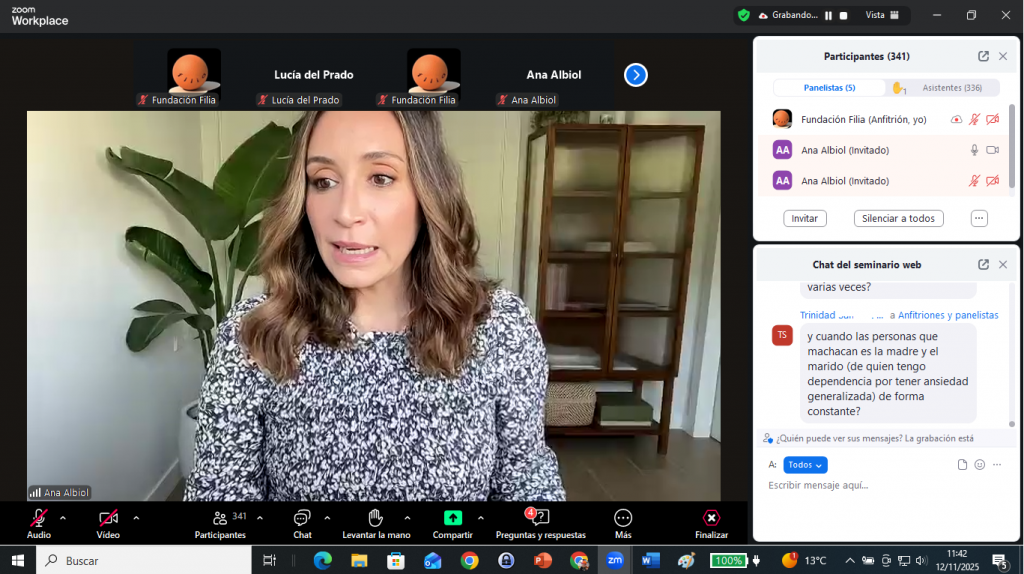Pop out the Participantes panel
Image resolution: width=1024 pixels, height=574 pixels.
click(x=983, y=57)
